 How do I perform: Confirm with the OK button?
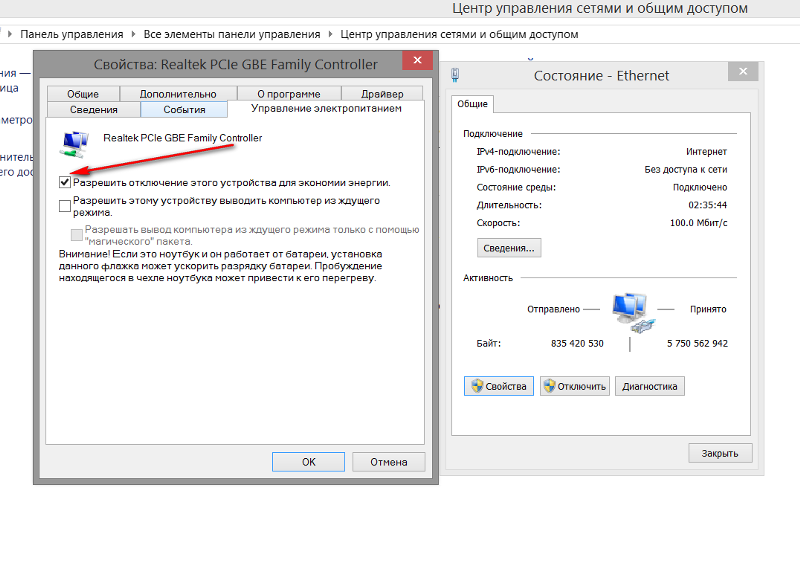click(x=308, y=462)
